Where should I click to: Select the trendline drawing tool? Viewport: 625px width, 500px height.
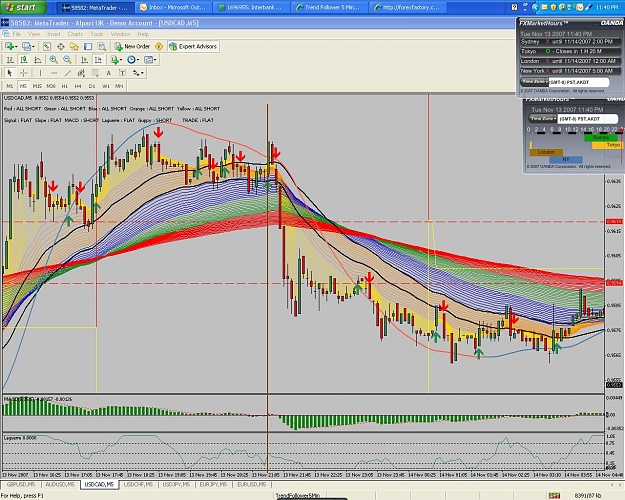coord(68,73)
